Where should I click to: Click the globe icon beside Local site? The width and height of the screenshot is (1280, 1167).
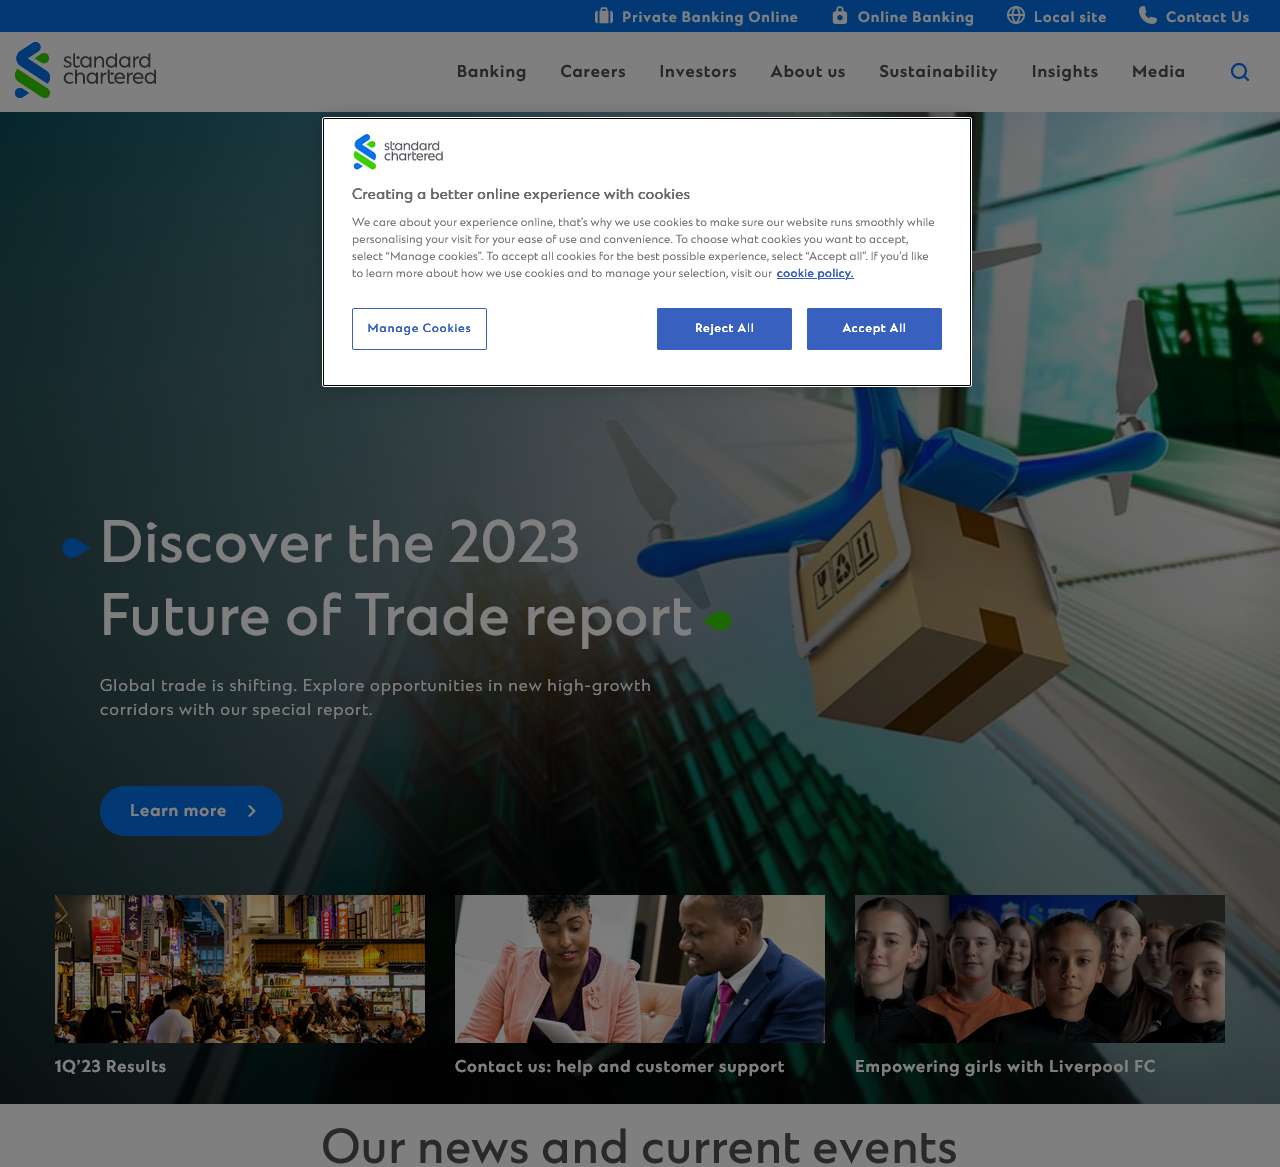[x=1016, y=15]
